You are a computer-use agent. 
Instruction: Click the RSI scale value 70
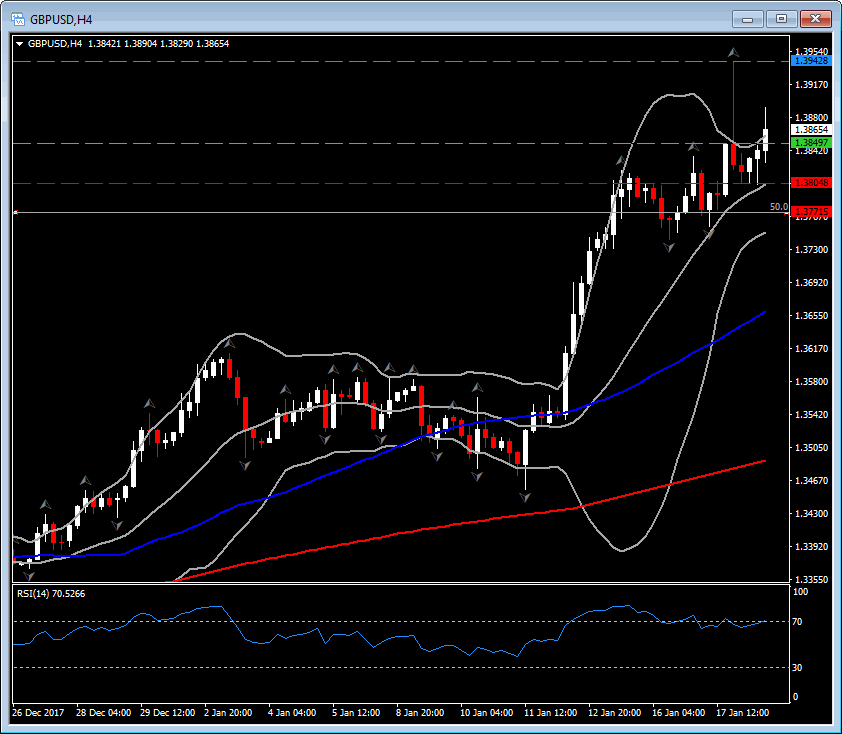(797, 622)
